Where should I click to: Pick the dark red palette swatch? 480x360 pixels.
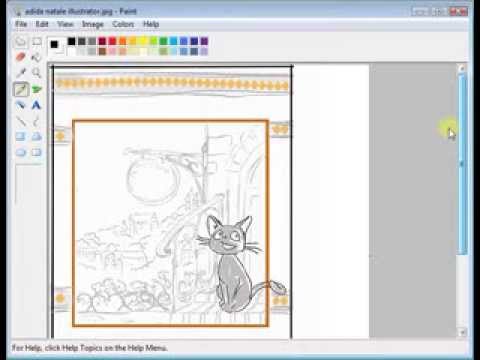coord(102,41)
